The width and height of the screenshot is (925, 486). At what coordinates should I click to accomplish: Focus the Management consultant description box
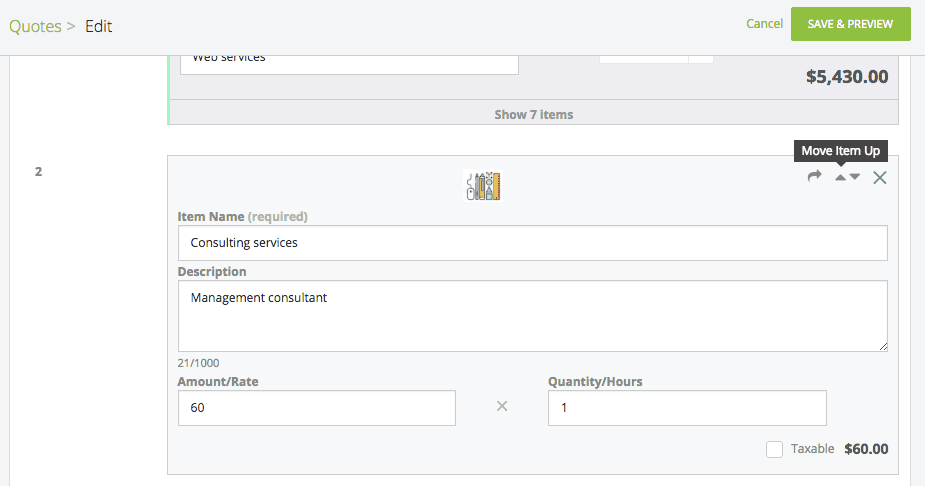click(x=532, y=316)
